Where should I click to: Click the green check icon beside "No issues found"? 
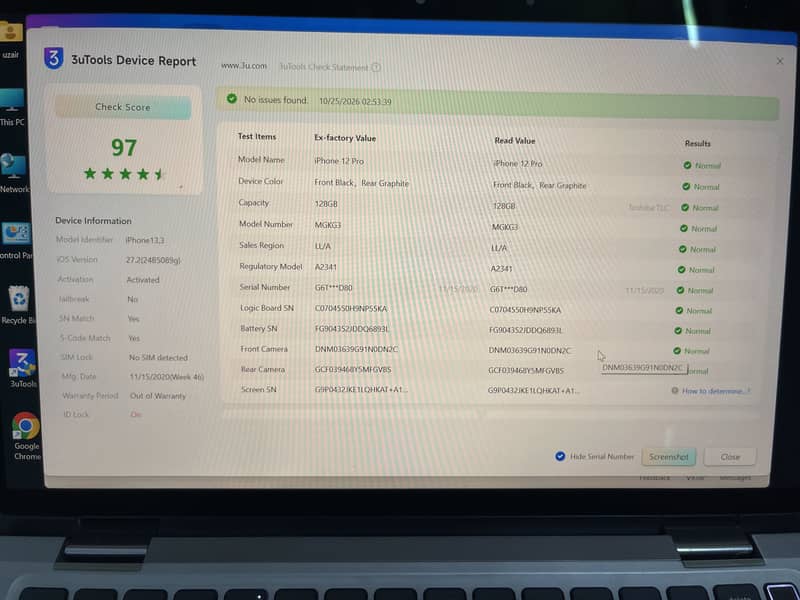pos(232,98)
